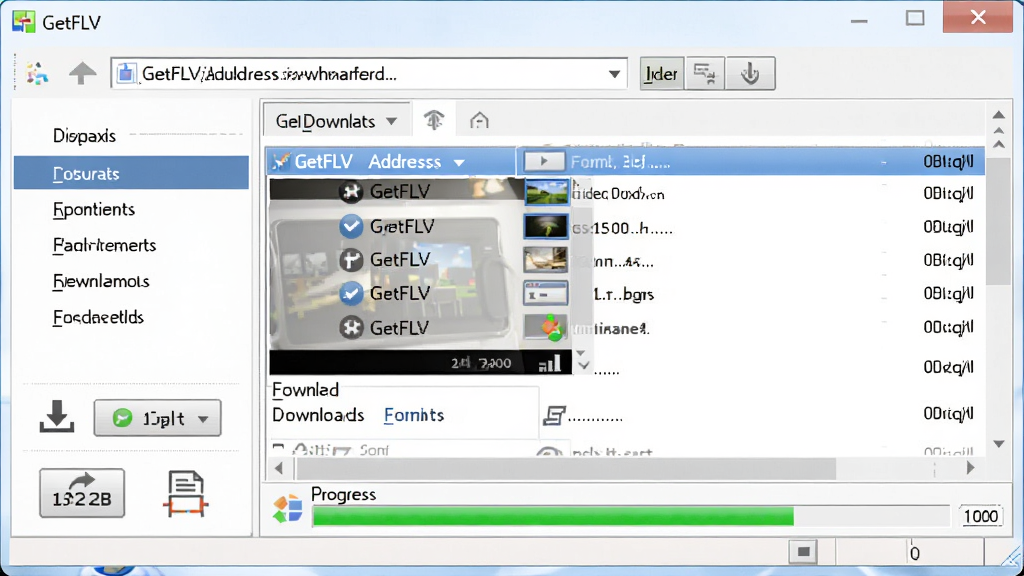Switch to the 'Fomhts' tab
Viewport: 1024px width, 576px height.
pos(414,415)
